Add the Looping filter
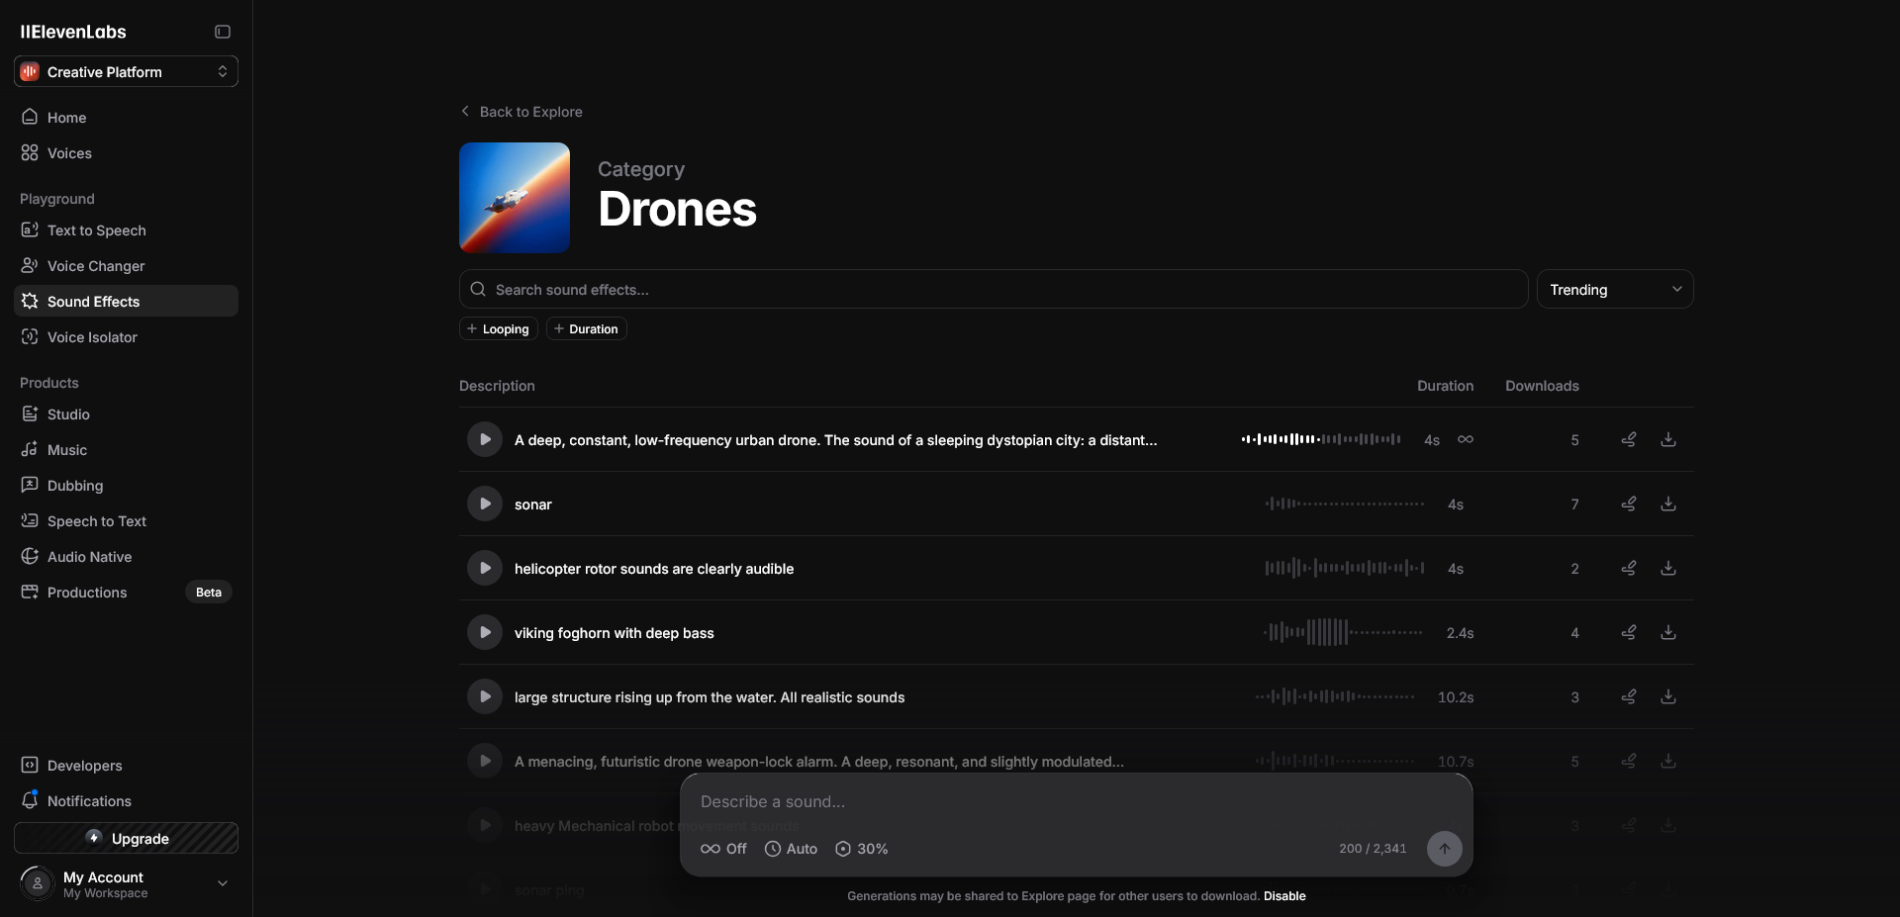Screen dimensions: 1900x917 pyautogui.click(x=498, y=329)
